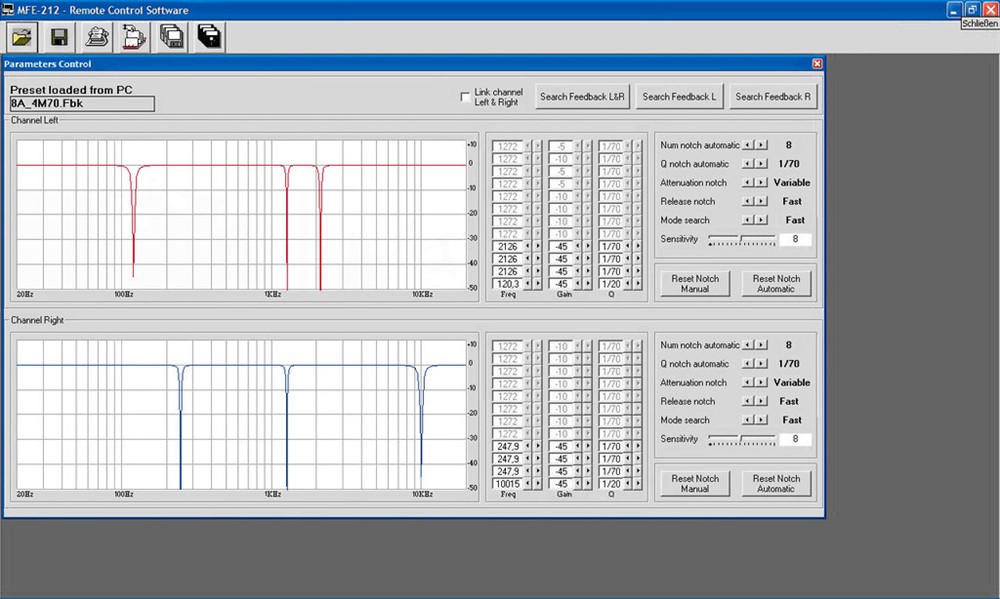Viewport: 1000px width, 599px height.
Task: Click the floppy disk save icon
Action: [59, 38]
